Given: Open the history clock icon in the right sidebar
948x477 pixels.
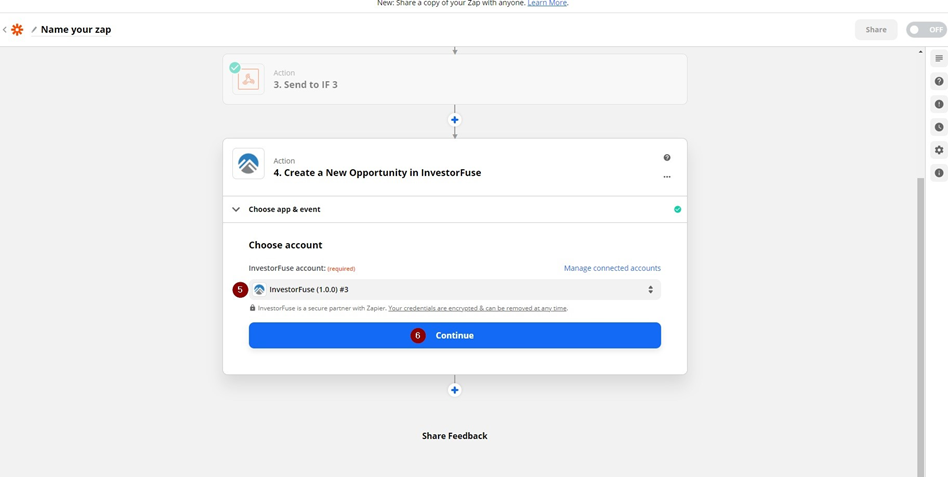Looking at the screenshot, I should pos(939,127).
